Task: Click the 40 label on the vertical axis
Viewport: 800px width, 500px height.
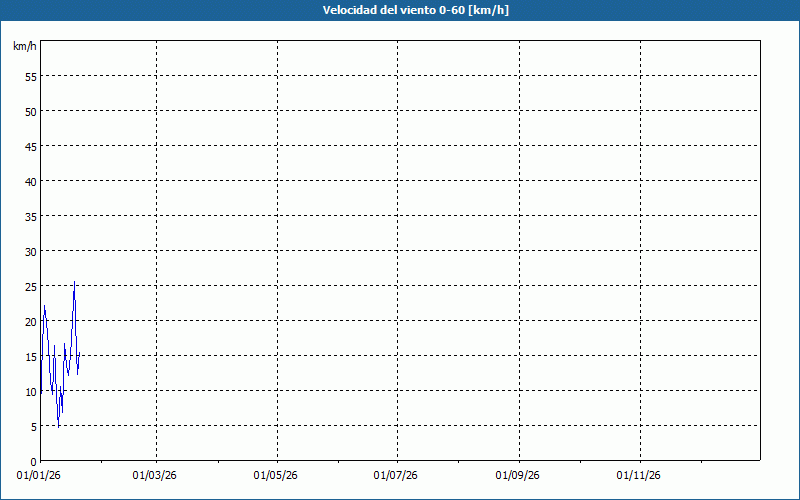Action: pos(30,181)
